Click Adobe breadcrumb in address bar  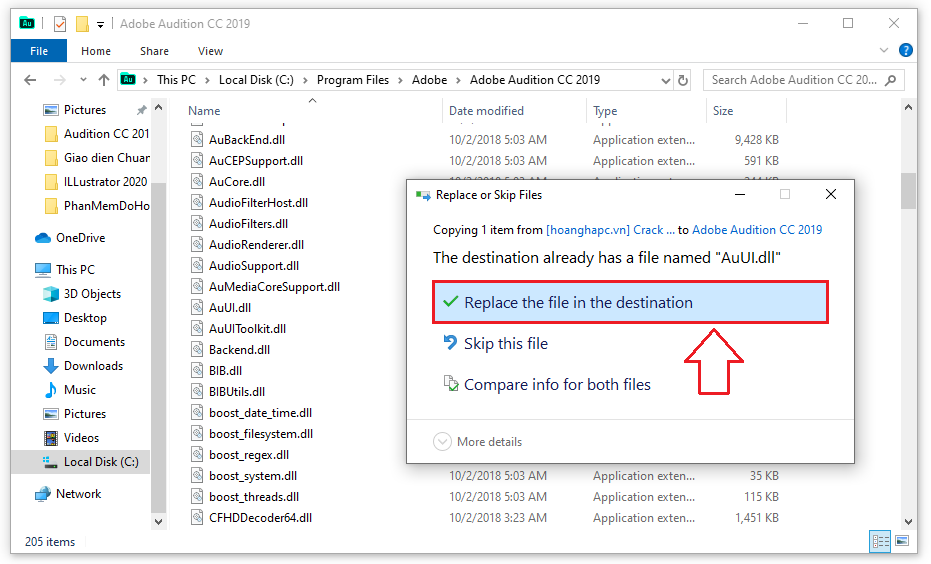pos(429,80)
